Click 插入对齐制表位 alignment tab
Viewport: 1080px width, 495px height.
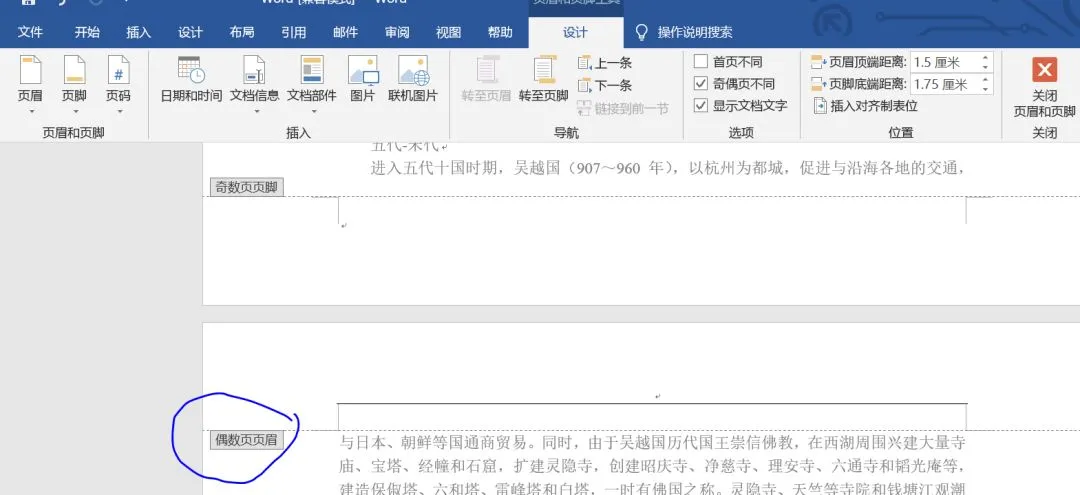[x=865, y=106]
